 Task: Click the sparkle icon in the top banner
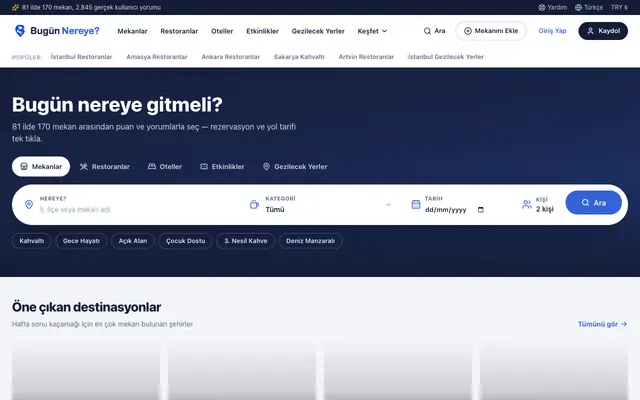click(x=16, y=7)
